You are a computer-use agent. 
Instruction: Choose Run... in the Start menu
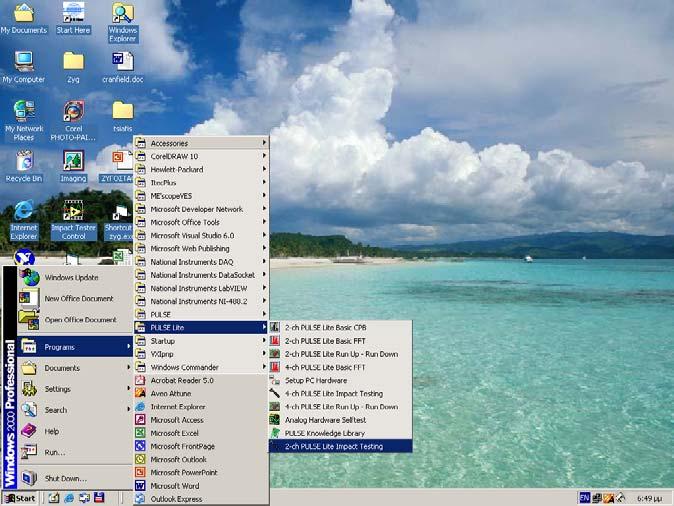point(75,452)
